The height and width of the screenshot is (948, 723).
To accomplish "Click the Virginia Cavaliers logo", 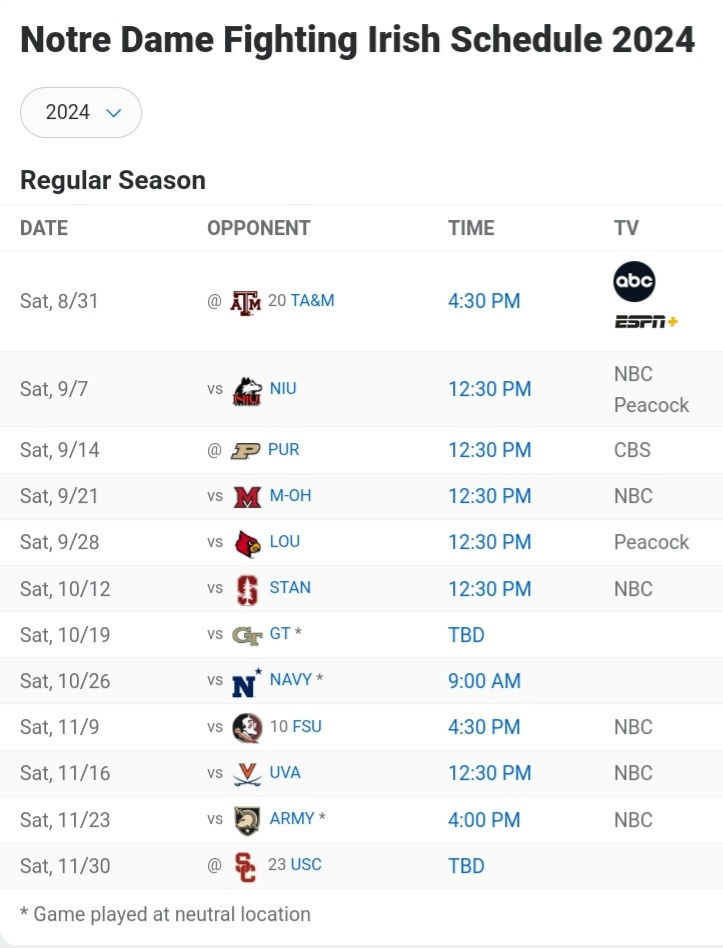I will (x=246, y=773).
